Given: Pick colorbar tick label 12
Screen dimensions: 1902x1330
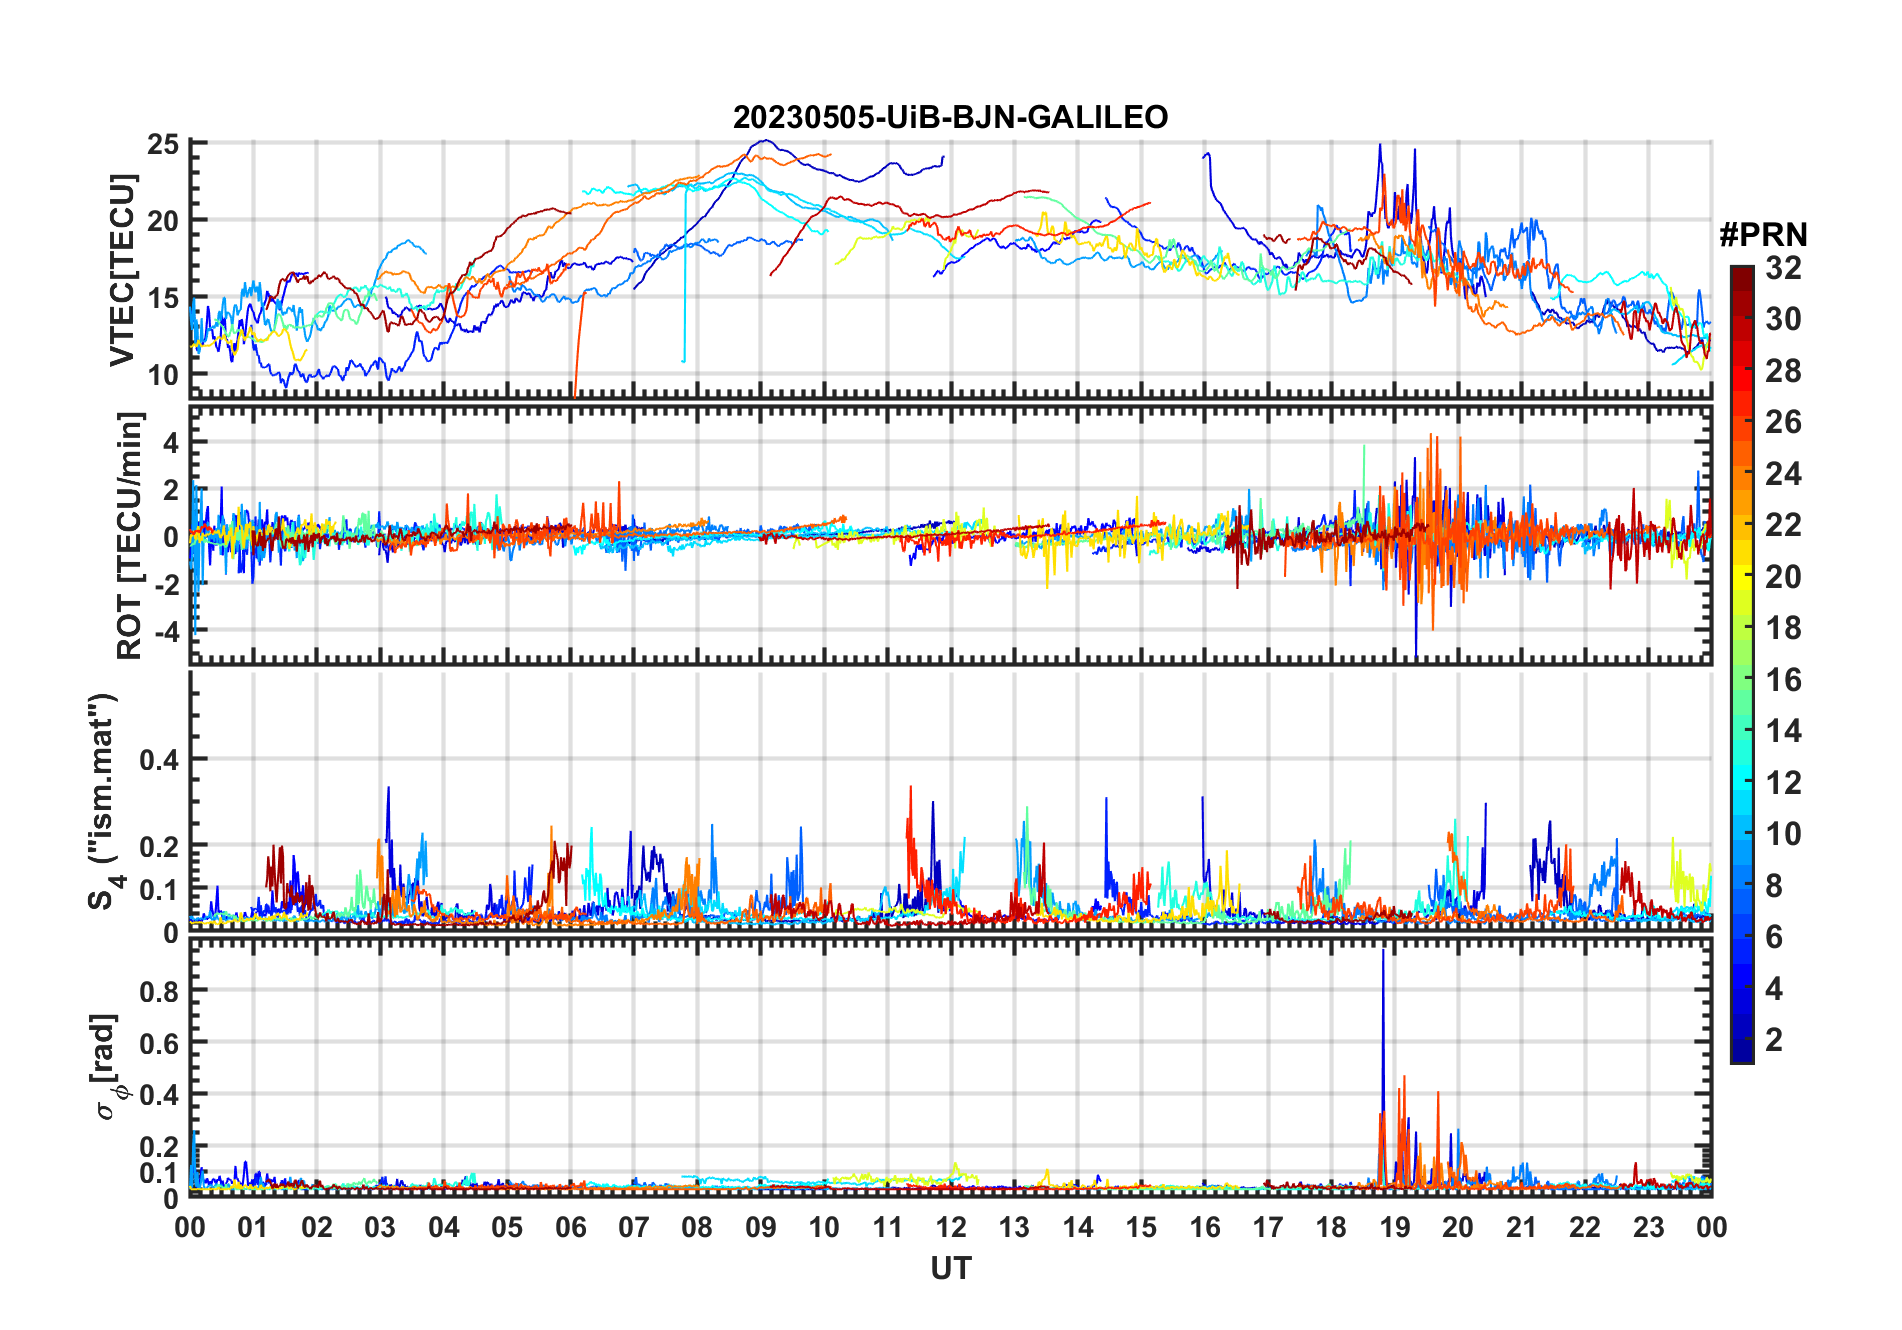Looking at the screenshot, I should (1783, 783).
